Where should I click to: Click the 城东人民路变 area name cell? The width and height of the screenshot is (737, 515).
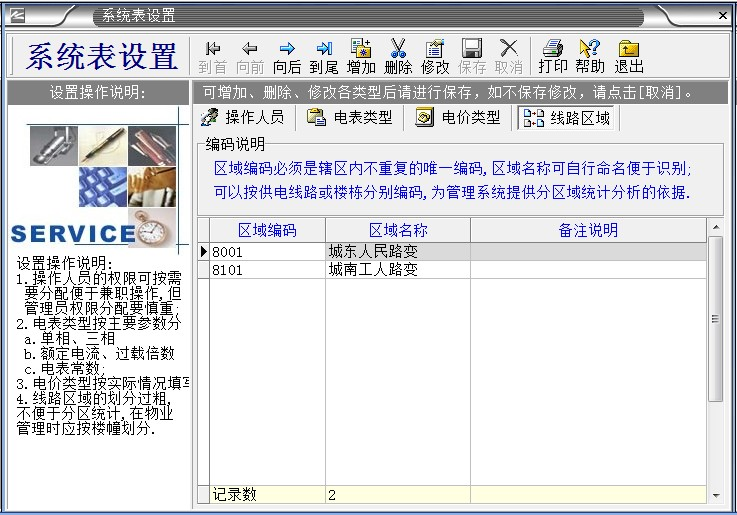(397, 252)
